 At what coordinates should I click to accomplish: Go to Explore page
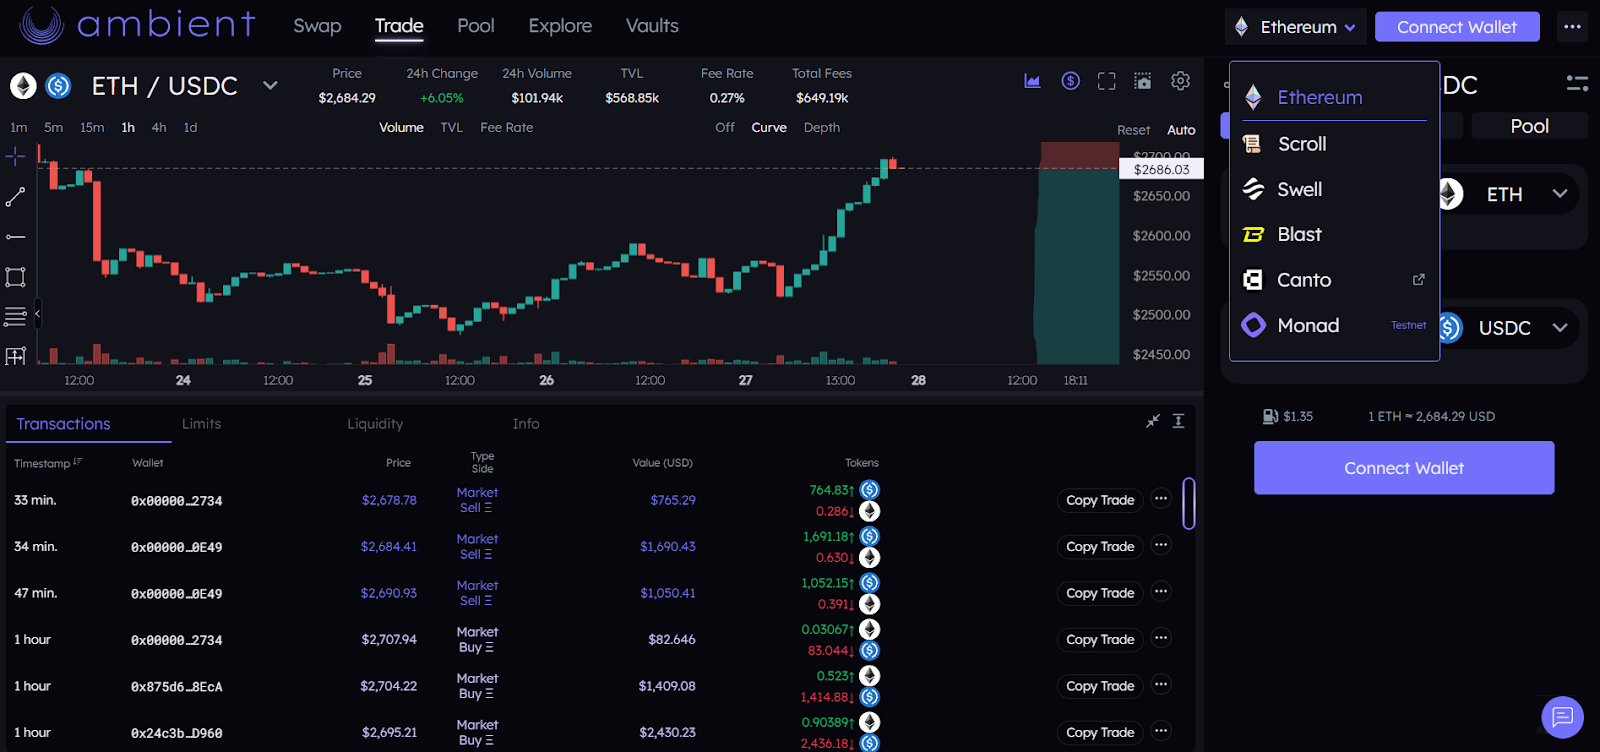click(560, 26)
